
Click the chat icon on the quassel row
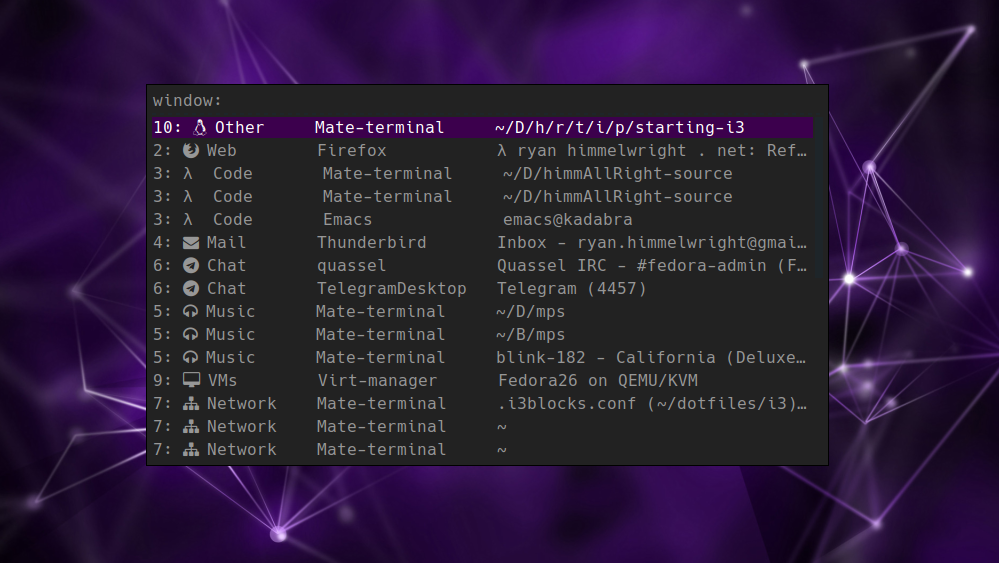(x=191, y=266)
